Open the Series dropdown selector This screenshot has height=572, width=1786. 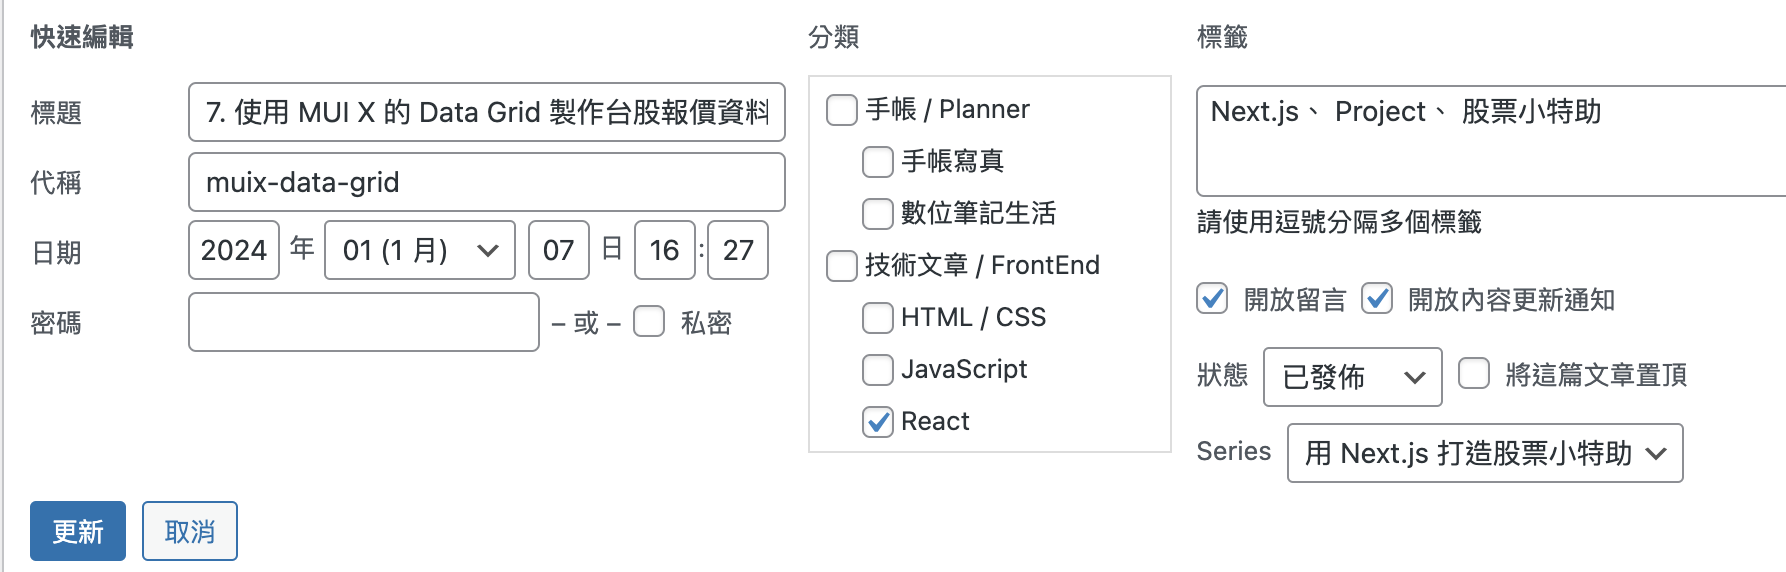(1484, 453)
